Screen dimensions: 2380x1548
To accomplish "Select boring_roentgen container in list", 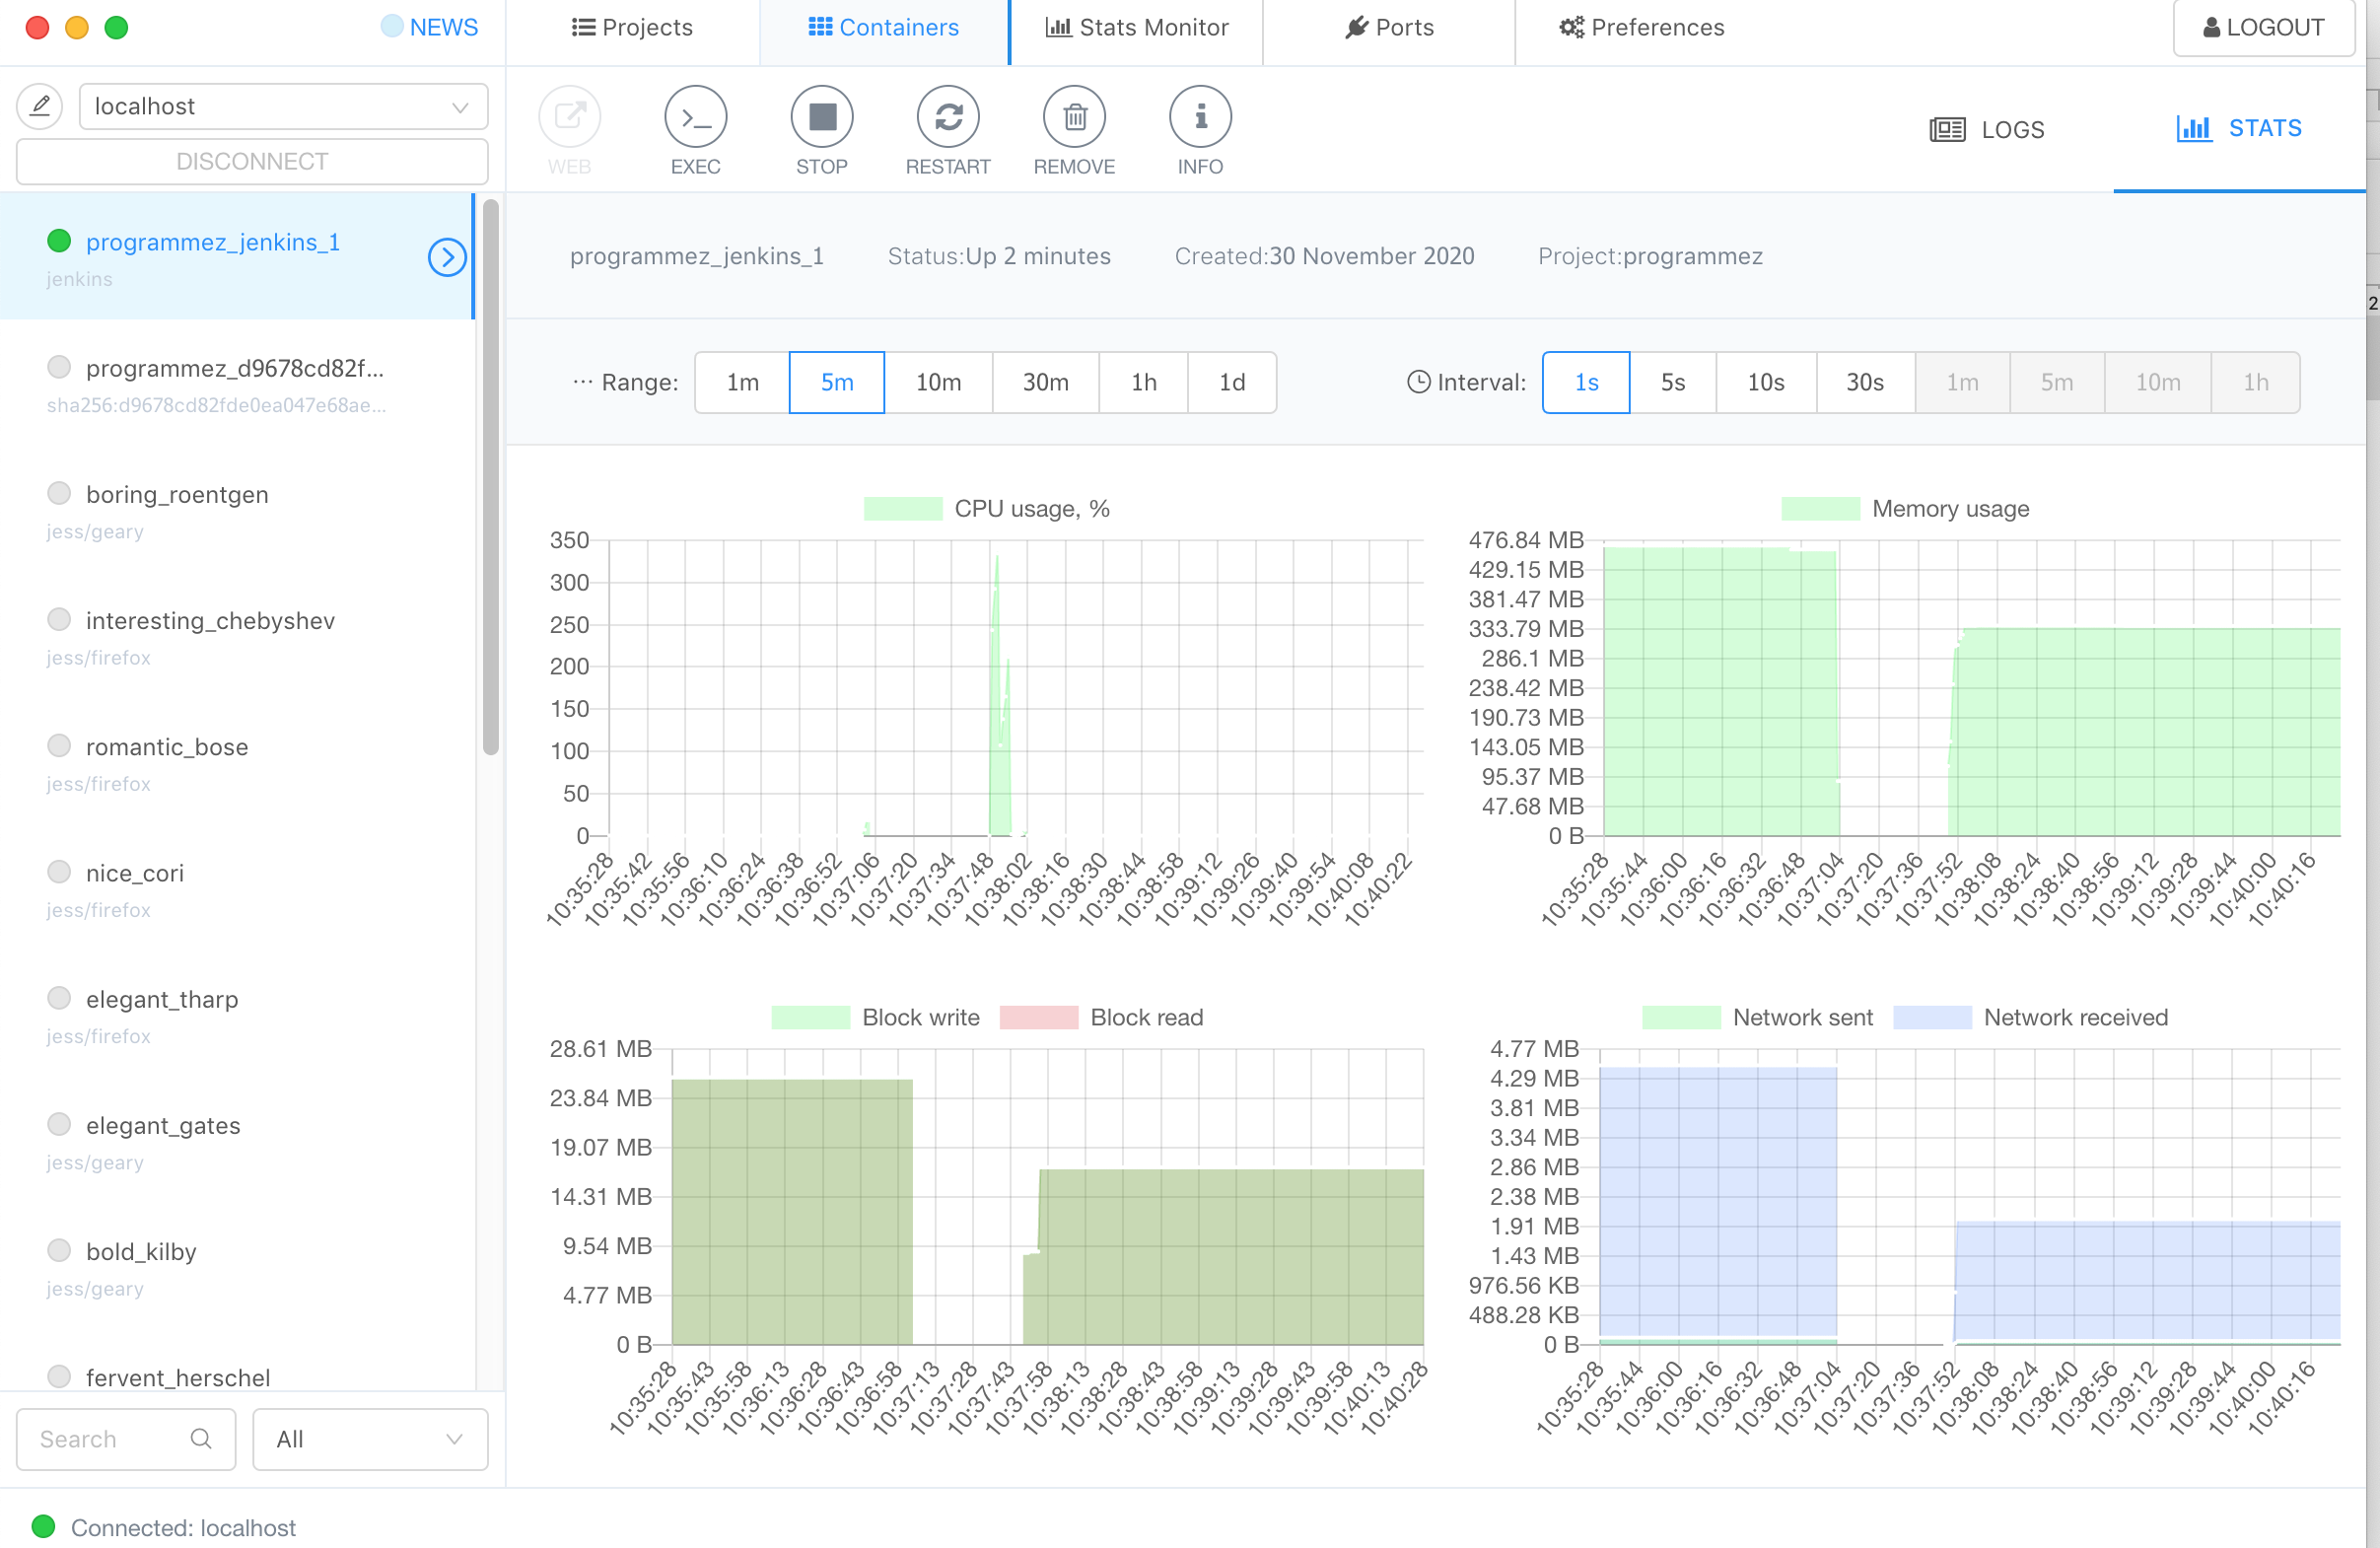I will coord(177,495).
